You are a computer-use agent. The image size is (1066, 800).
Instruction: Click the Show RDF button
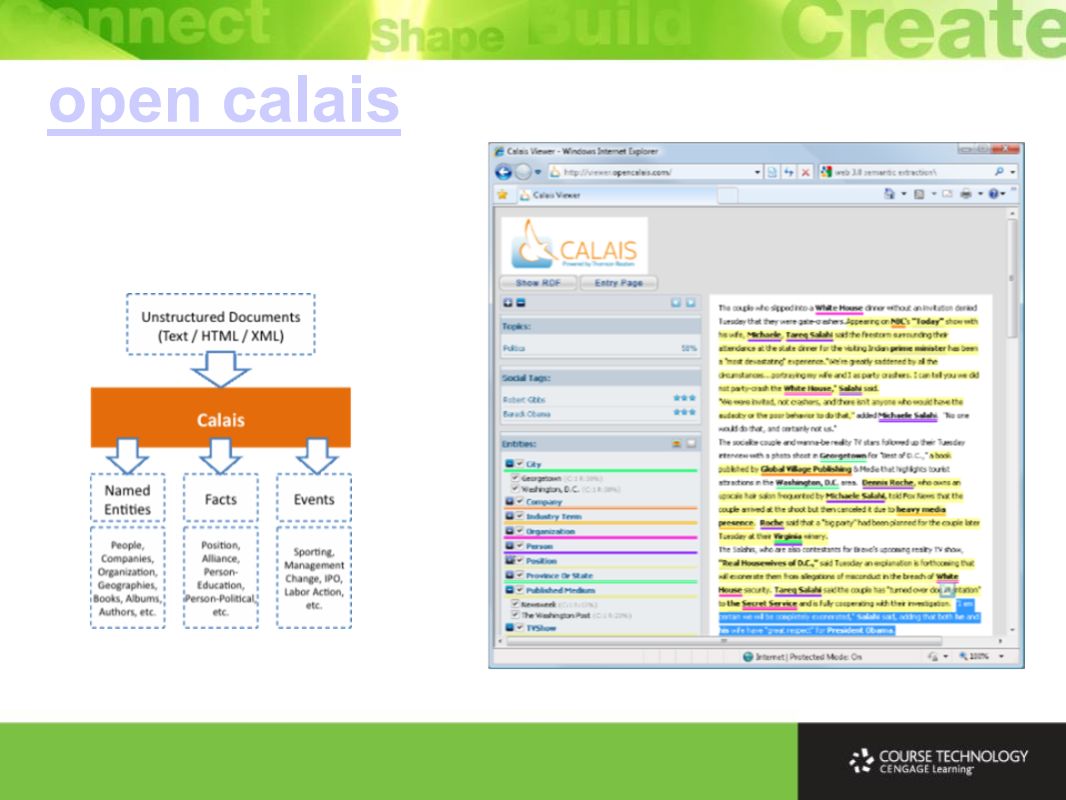[538, 283]
